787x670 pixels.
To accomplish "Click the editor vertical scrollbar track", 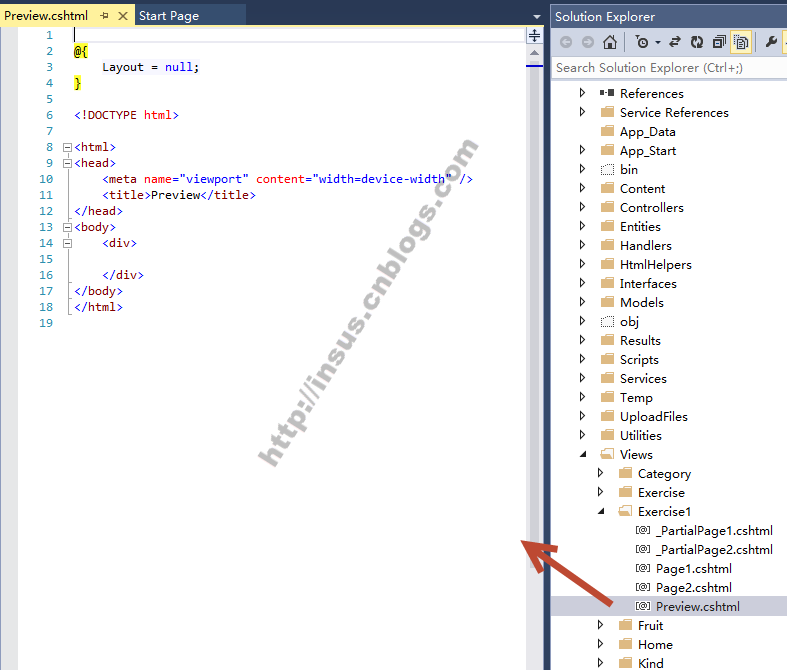I will click(x=535, y=317).
